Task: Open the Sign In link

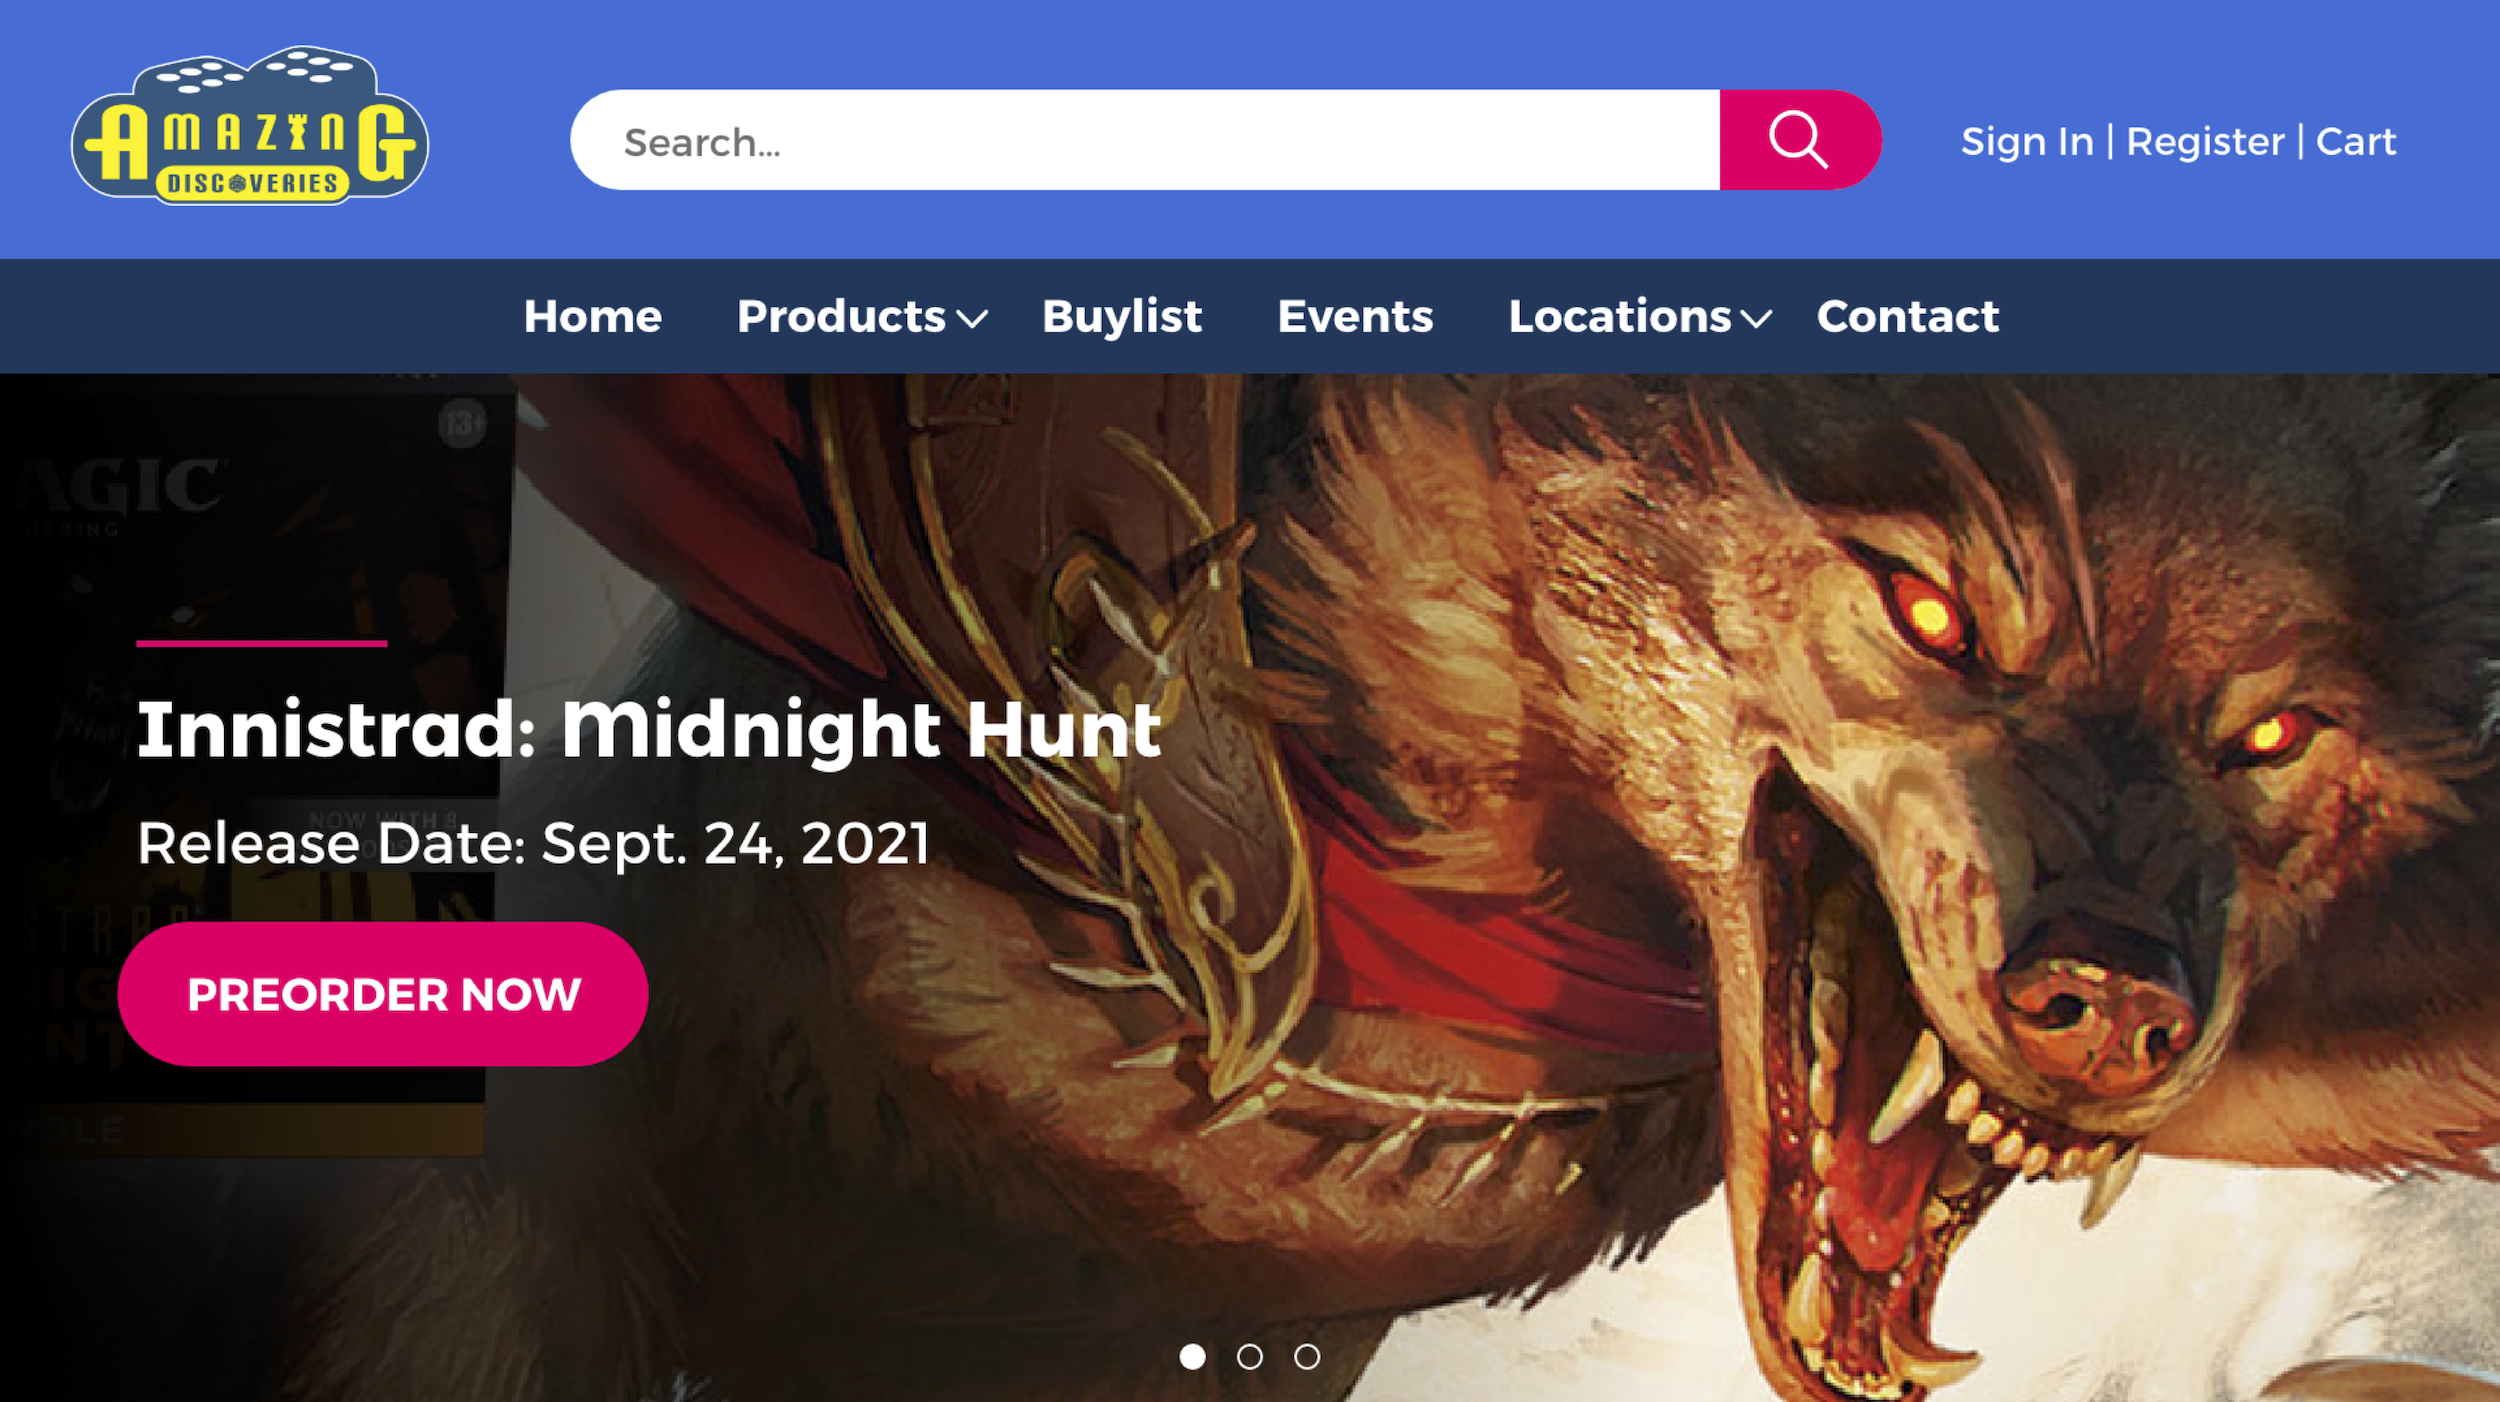Action: click(2027, 142)
